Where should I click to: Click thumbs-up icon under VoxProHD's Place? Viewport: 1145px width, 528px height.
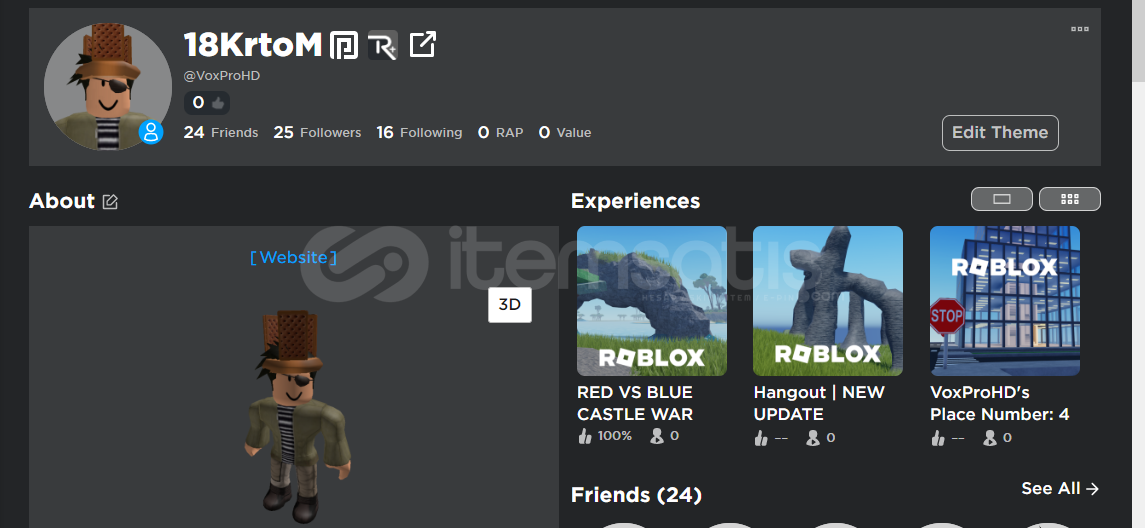[x=938, y=438]
